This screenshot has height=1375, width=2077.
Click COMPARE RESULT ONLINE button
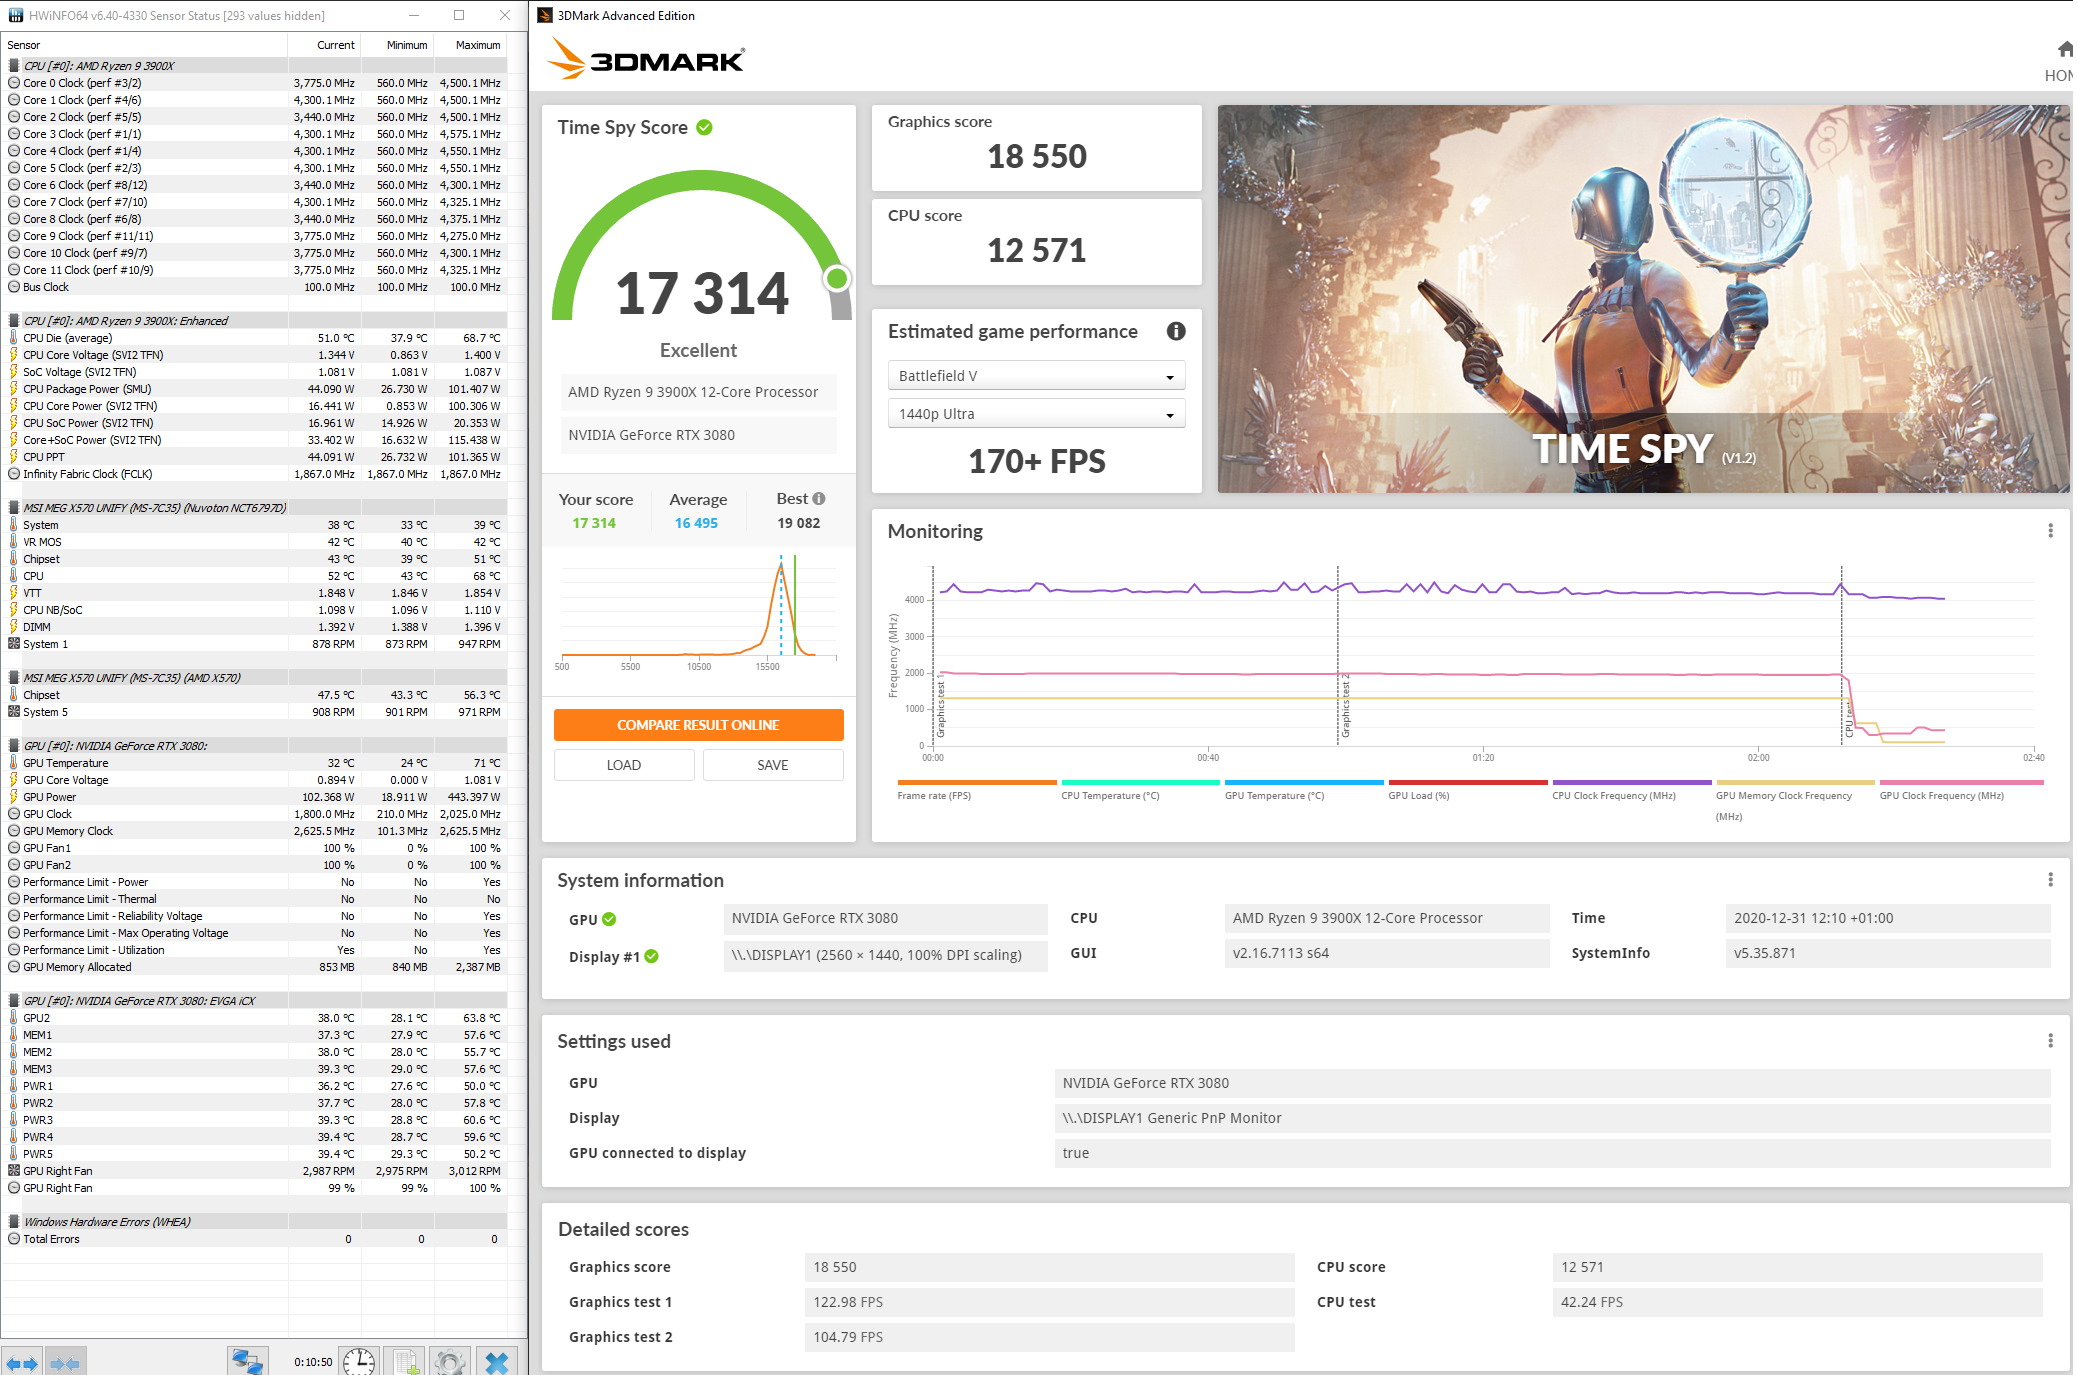click(x=698, y=725)
